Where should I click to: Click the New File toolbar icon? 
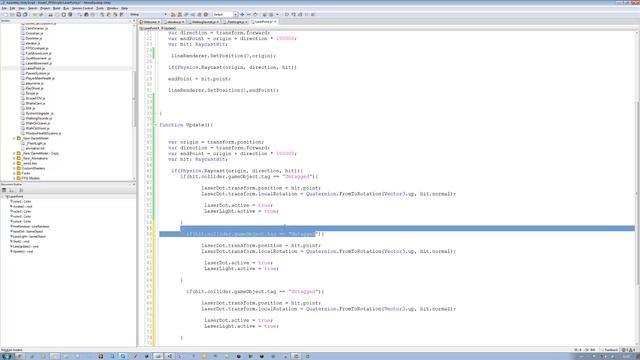tap(5, 14)
